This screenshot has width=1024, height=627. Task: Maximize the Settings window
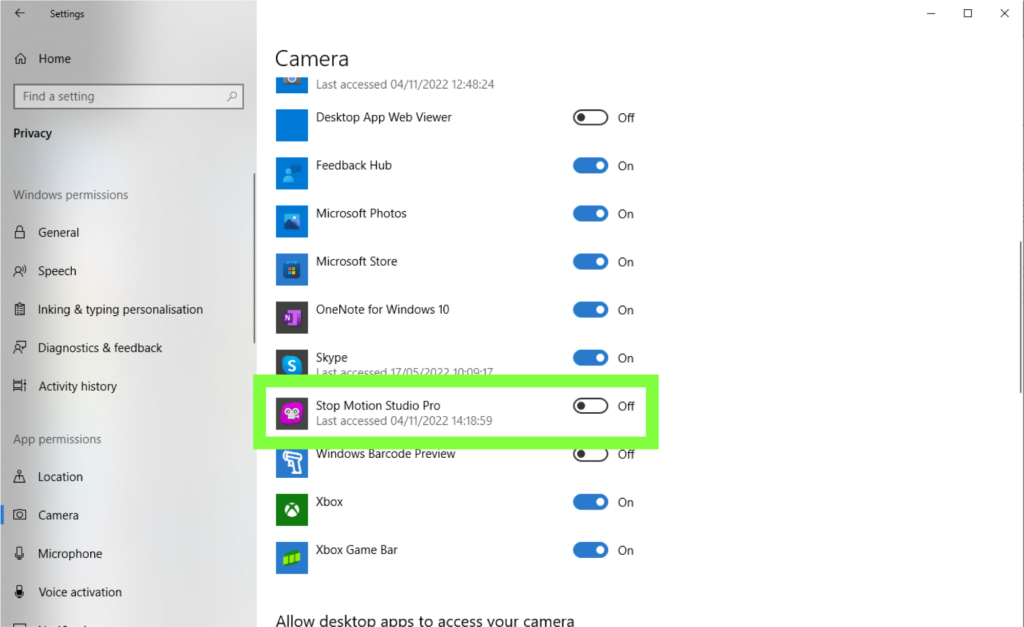(968, 13)
